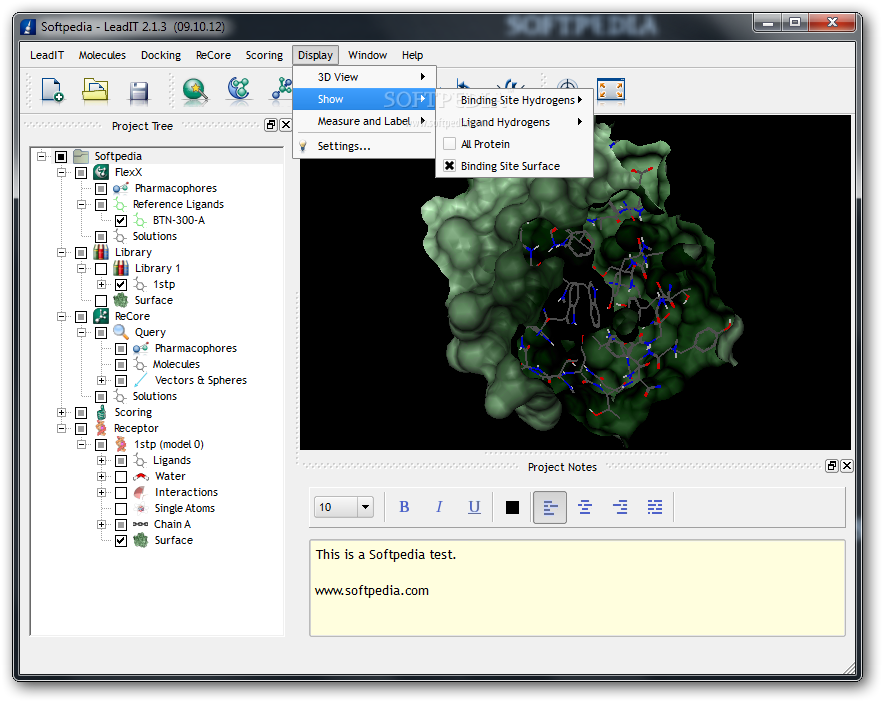
Task: Expand the 1stp library node
Action: point(101,284)
